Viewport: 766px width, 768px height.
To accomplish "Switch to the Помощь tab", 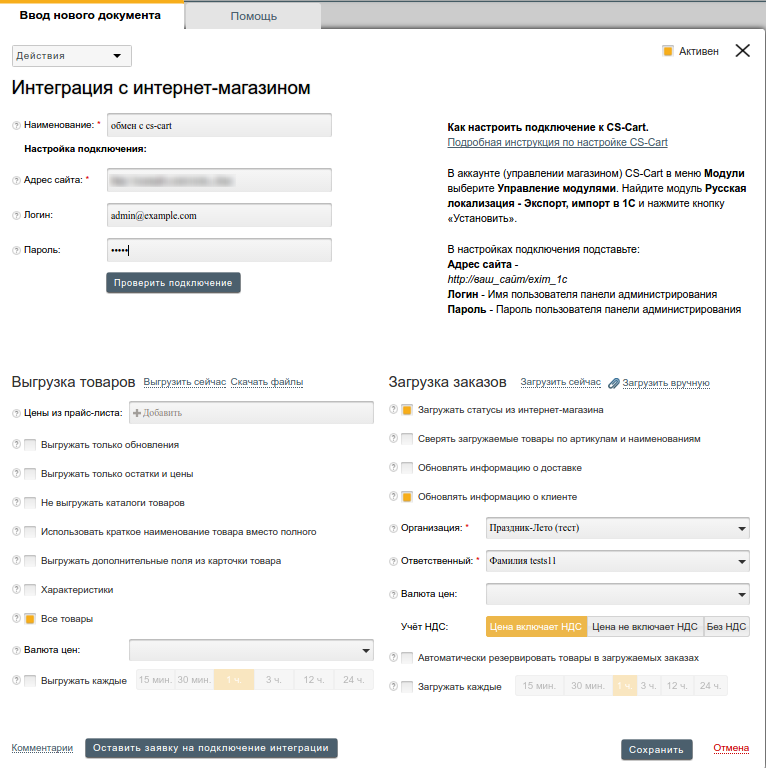I will [x=253, y=16].
